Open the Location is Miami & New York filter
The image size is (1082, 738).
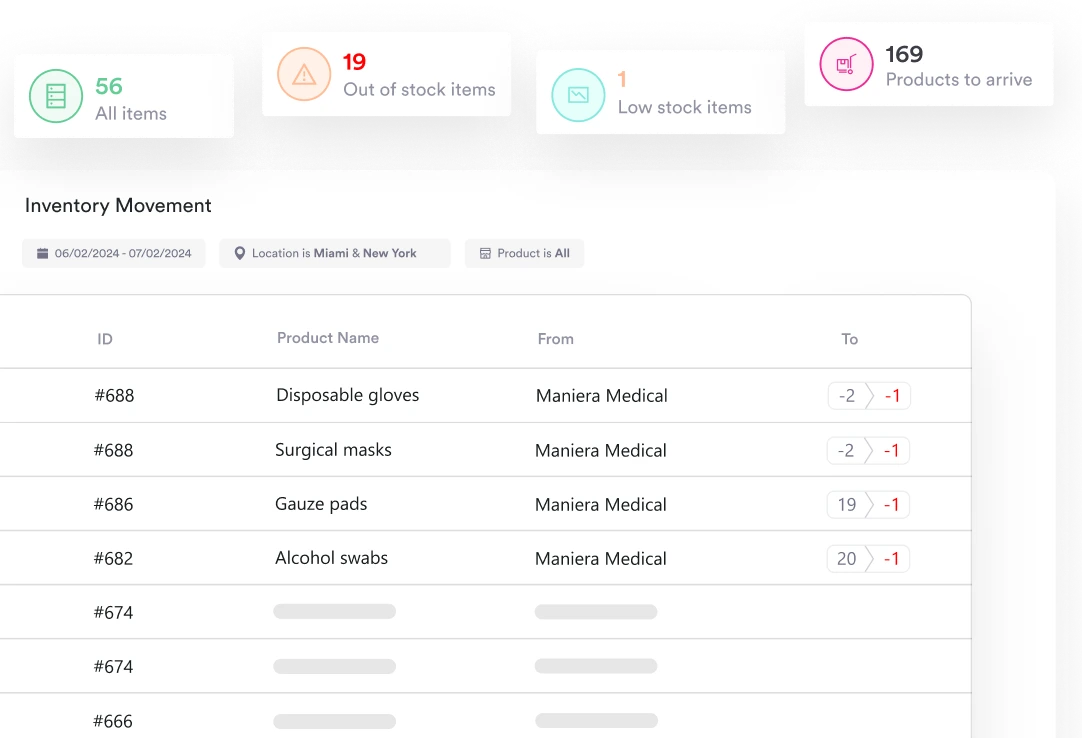[x=335, y=254]
